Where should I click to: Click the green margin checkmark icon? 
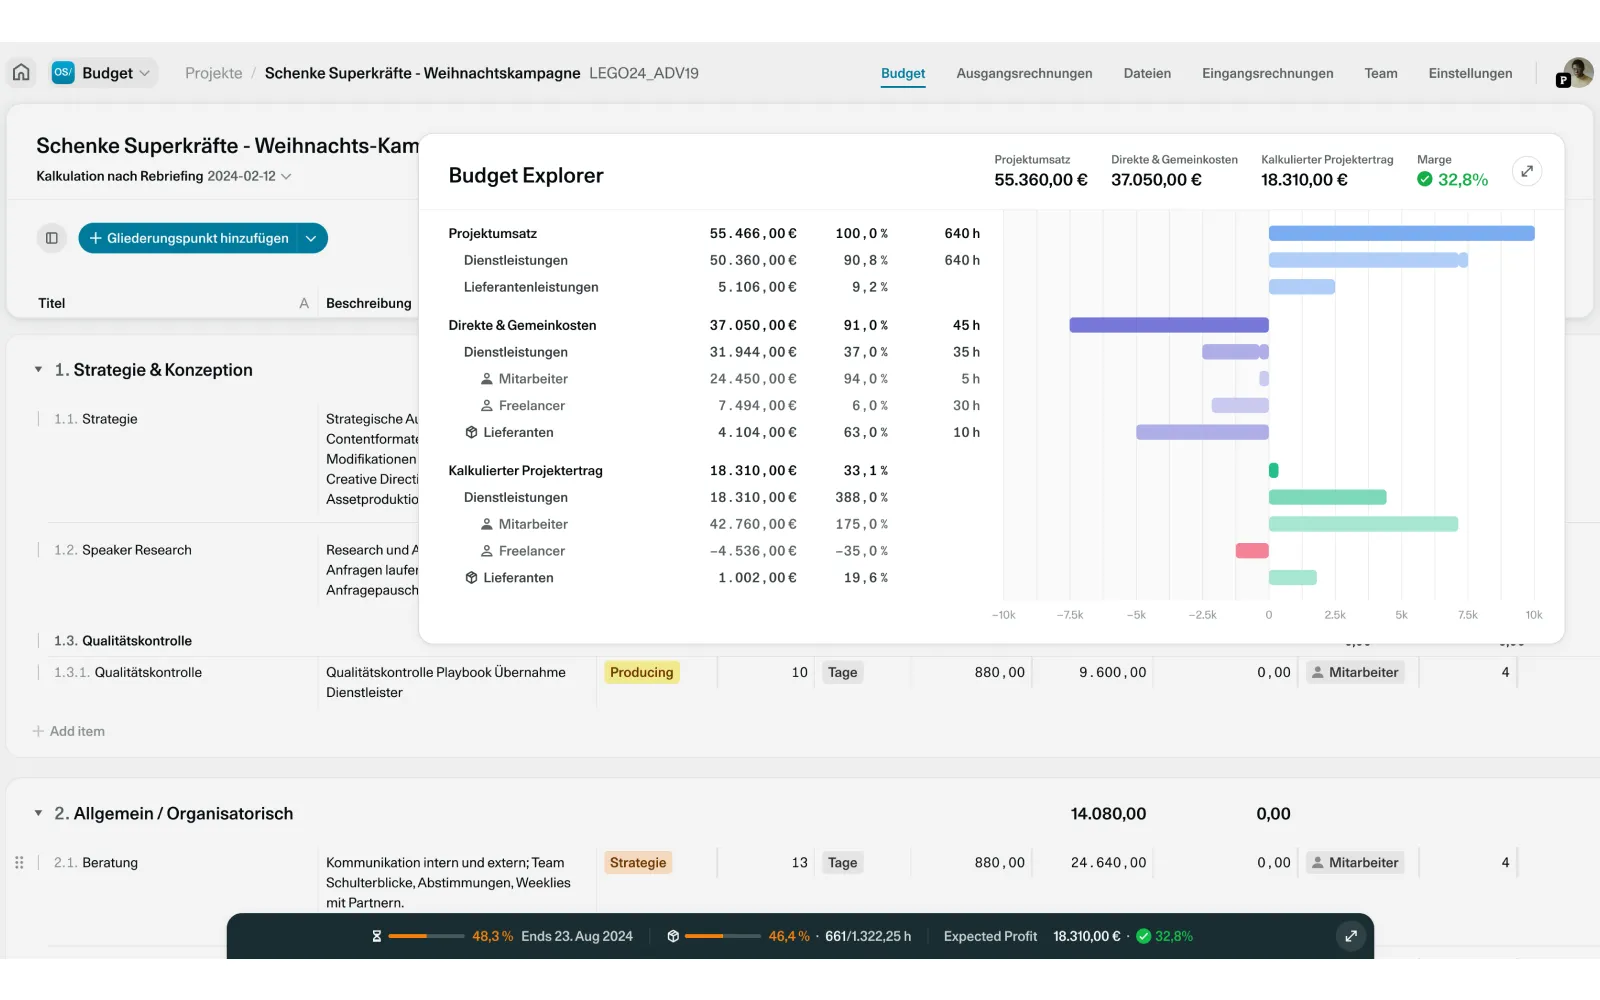coord(1424,180)
